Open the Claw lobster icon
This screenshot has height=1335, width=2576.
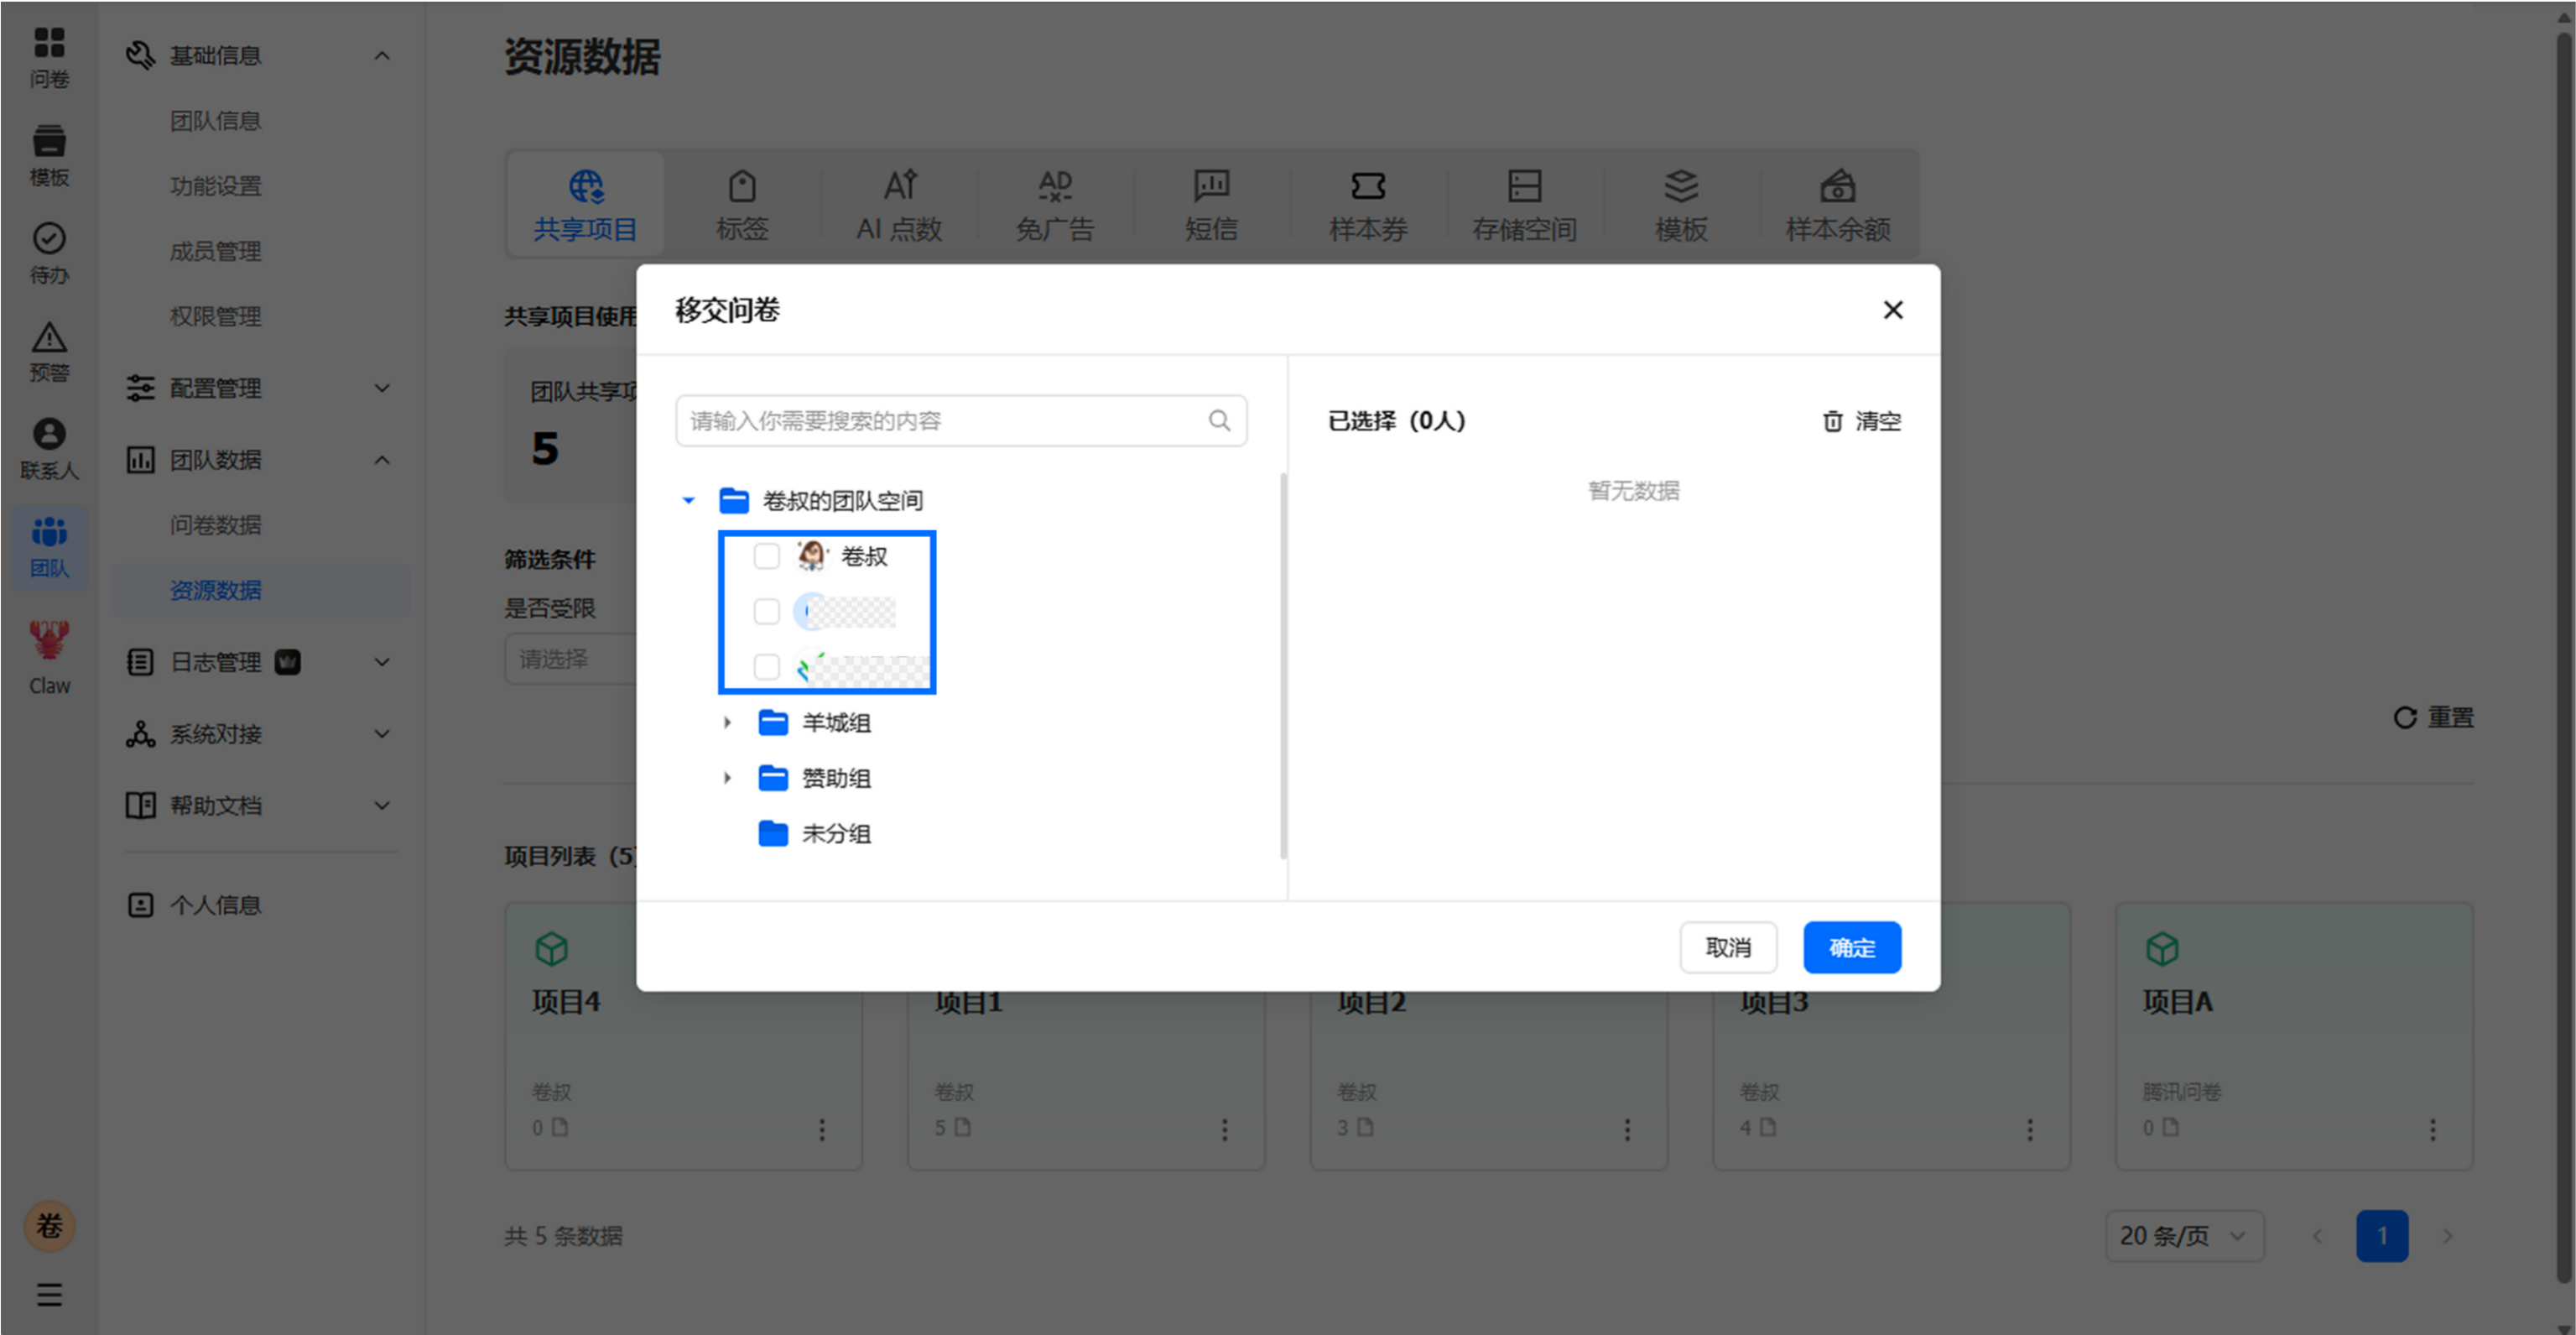pyautogui.click(x=49, y=657)
